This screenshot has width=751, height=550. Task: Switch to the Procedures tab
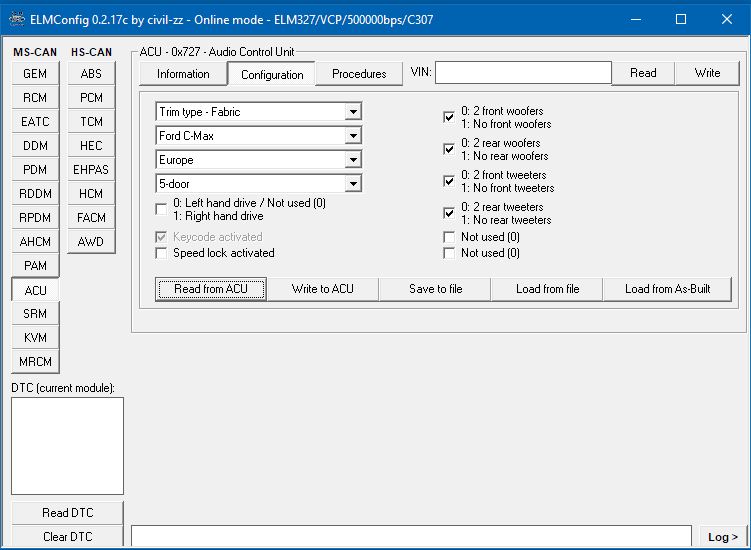tap(359, 74)
